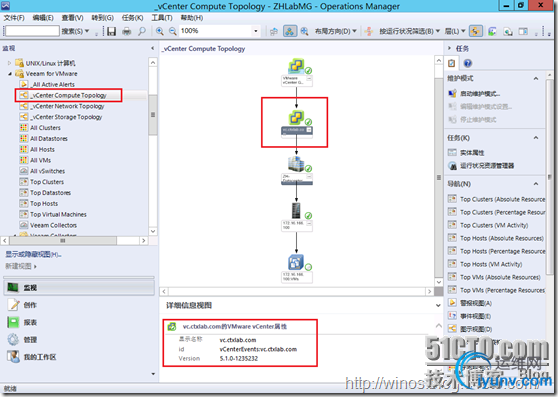Open the 转到(G) menu
This screenshot has width=558, height=397.
click(x=102, y=18)
